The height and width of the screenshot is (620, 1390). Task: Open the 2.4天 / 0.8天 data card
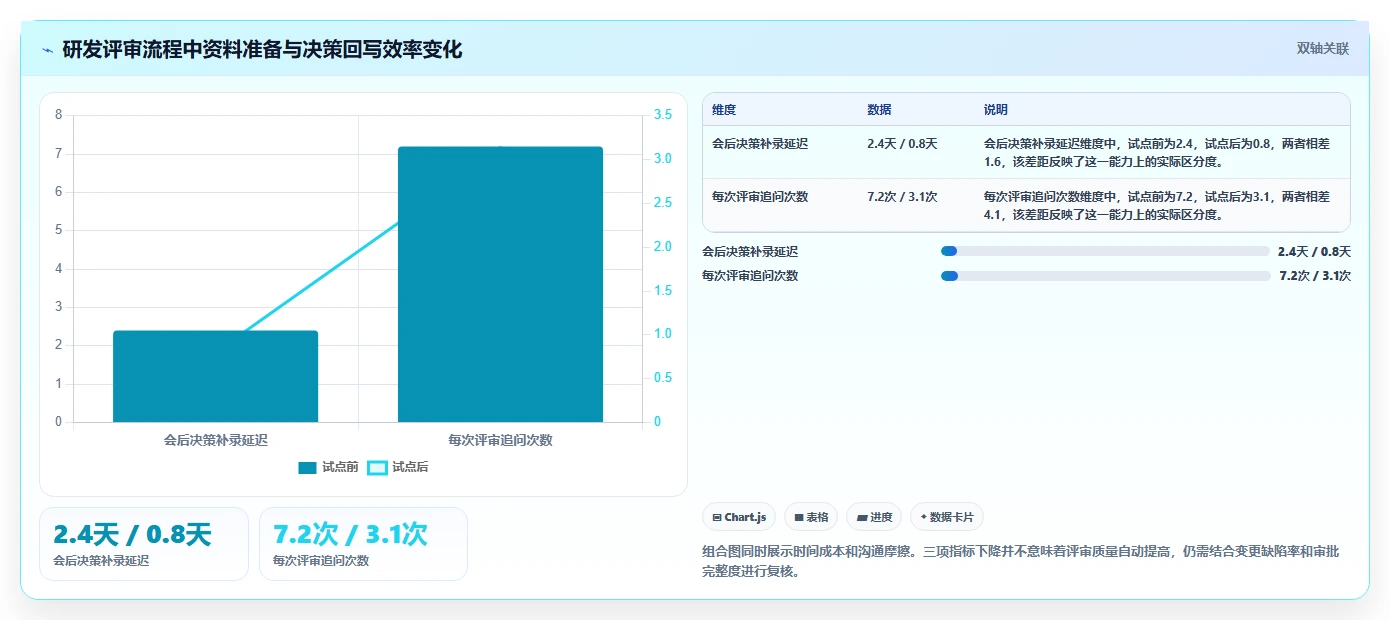(x=144, y=544)
